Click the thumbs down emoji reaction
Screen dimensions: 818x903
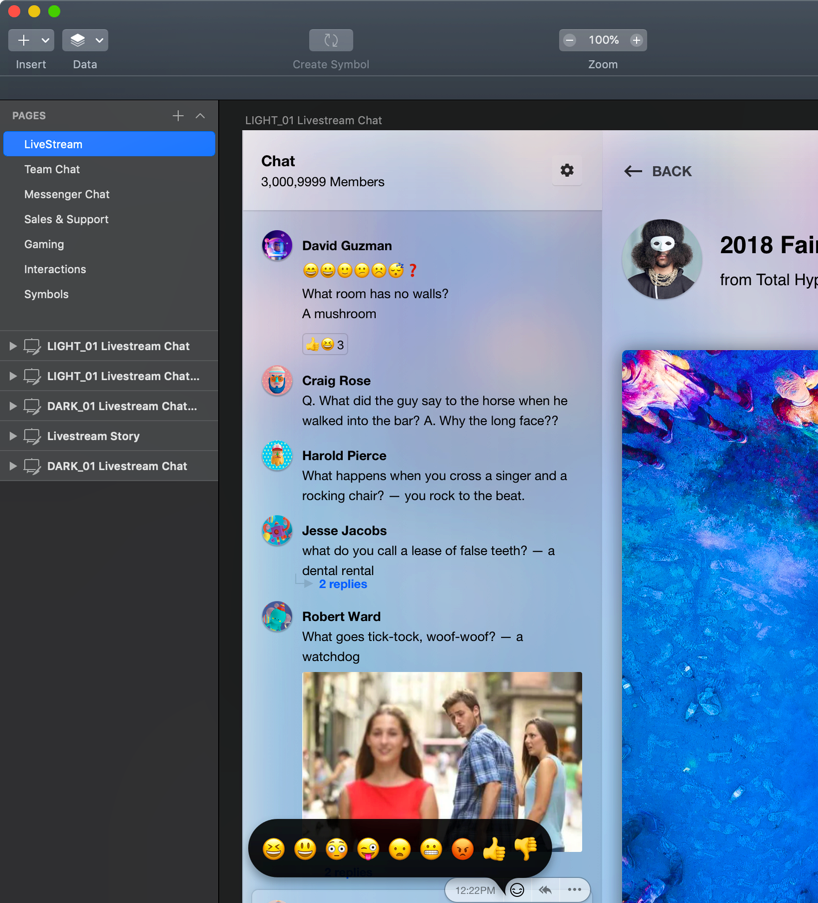pyautogui.click(x=526, y=848)
